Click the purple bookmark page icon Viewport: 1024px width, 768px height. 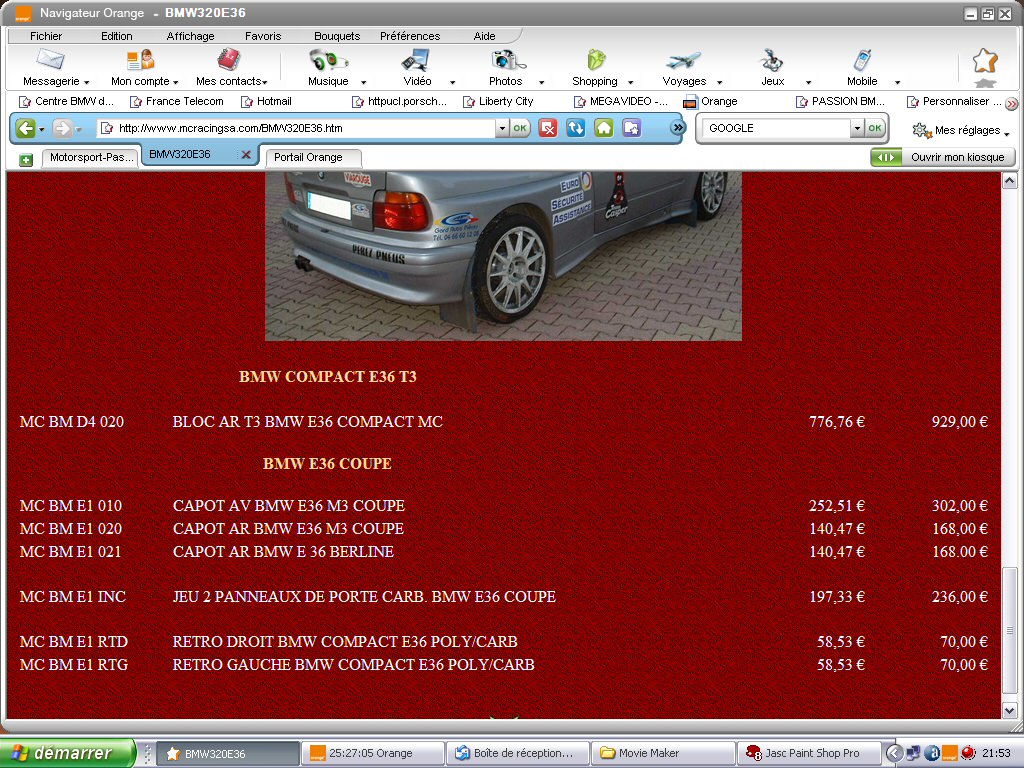[632, 128]
